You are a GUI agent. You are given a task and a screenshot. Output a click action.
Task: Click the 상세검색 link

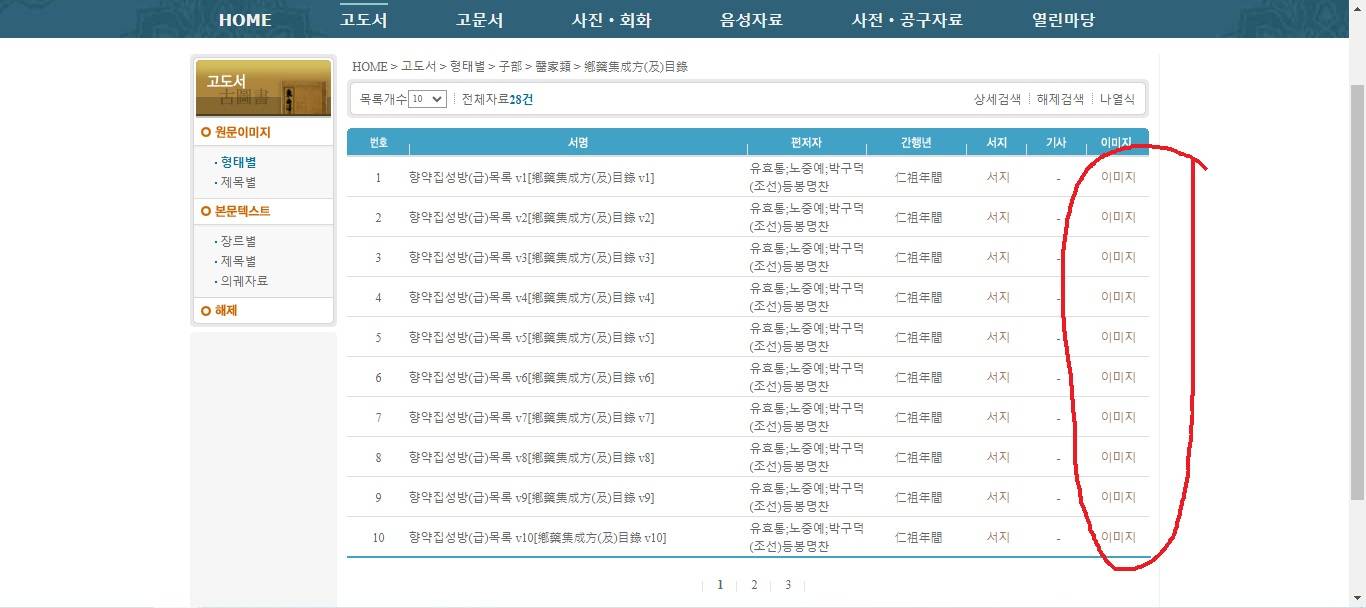pyautogui.click(x=997, y=99)
